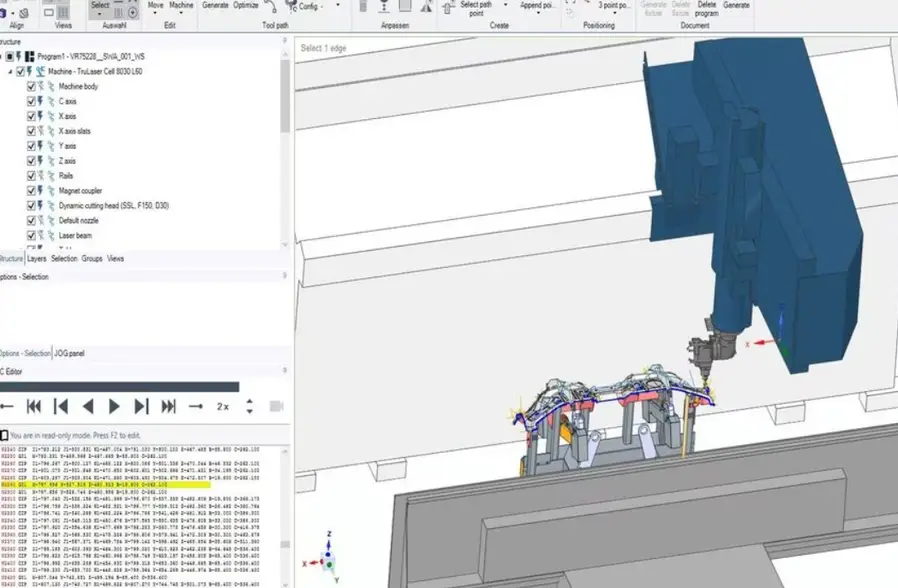Click the simulation progress bar

tap(119, 387)
